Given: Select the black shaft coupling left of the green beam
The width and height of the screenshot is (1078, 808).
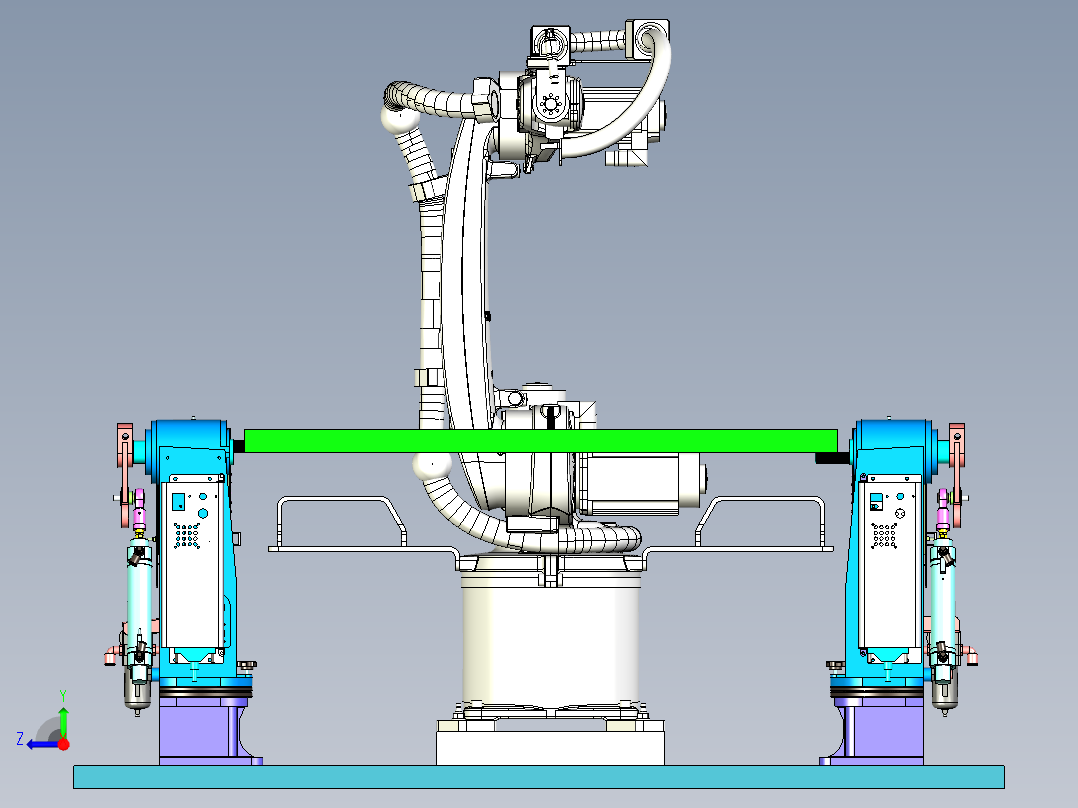Looking at the screenshot, I should (239, 446).
